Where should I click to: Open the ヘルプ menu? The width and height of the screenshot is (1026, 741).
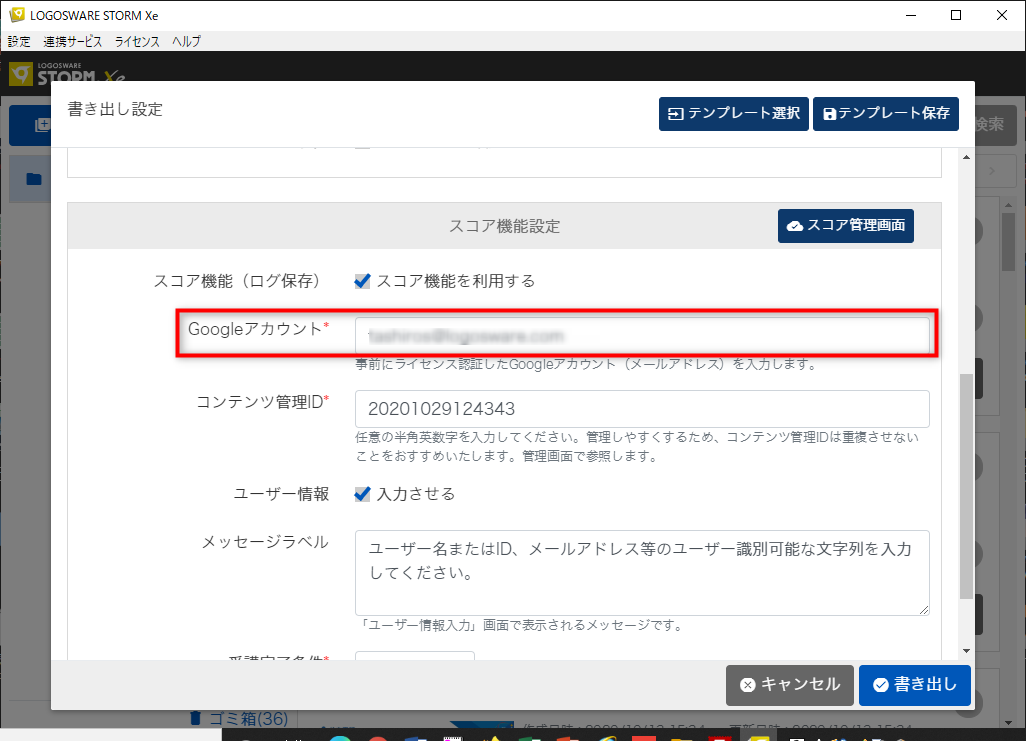point(186,41)
